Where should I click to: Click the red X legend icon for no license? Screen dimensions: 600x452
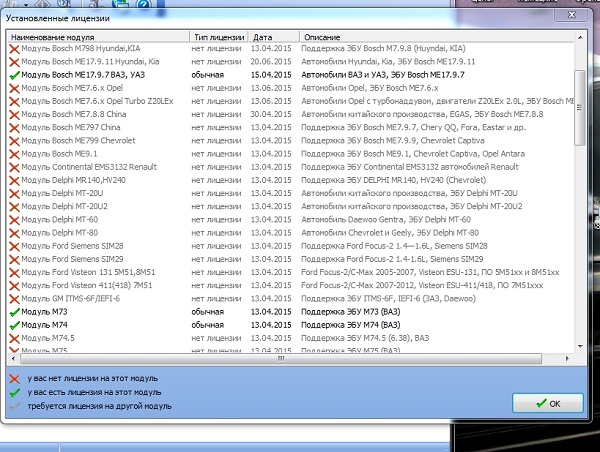pyautogui.click(x=14, y=379)
